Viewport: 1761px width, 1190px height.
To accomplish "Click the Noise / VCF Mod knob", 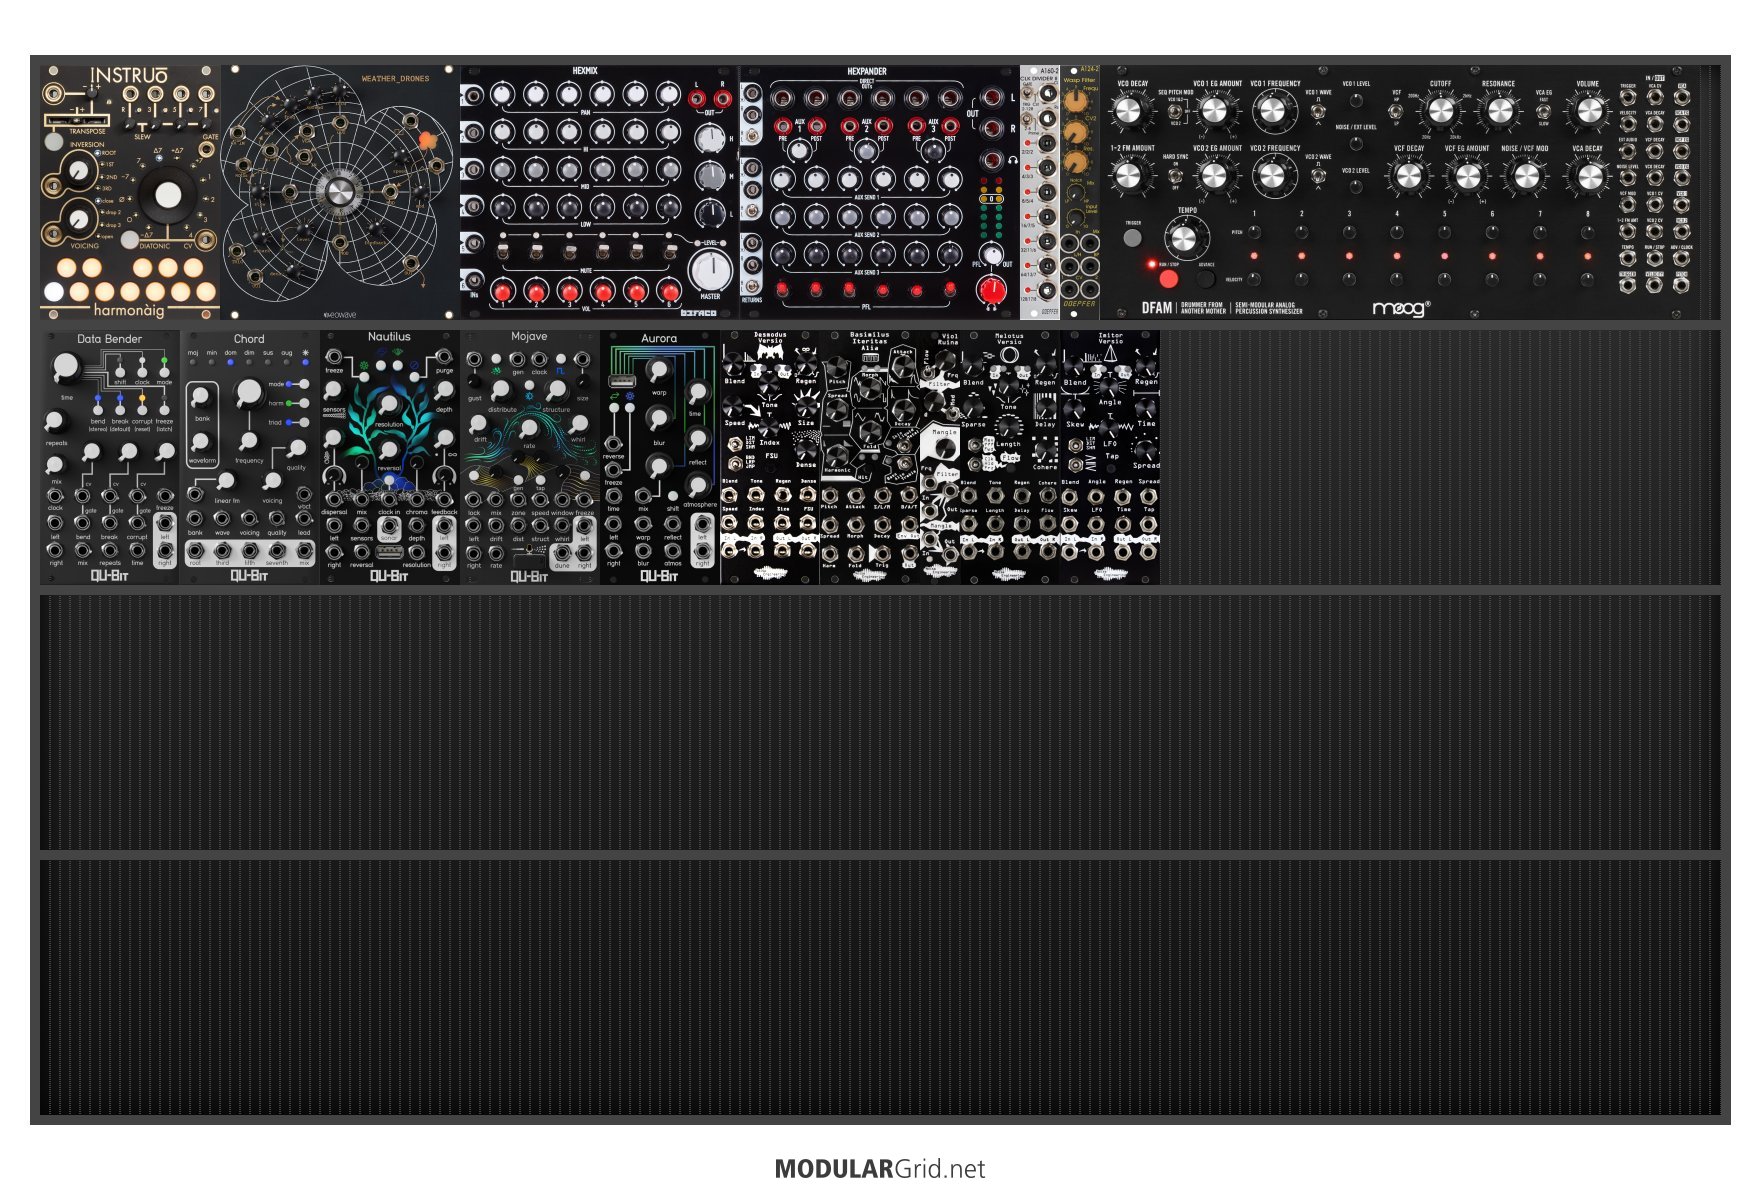I will point(1525,176).
